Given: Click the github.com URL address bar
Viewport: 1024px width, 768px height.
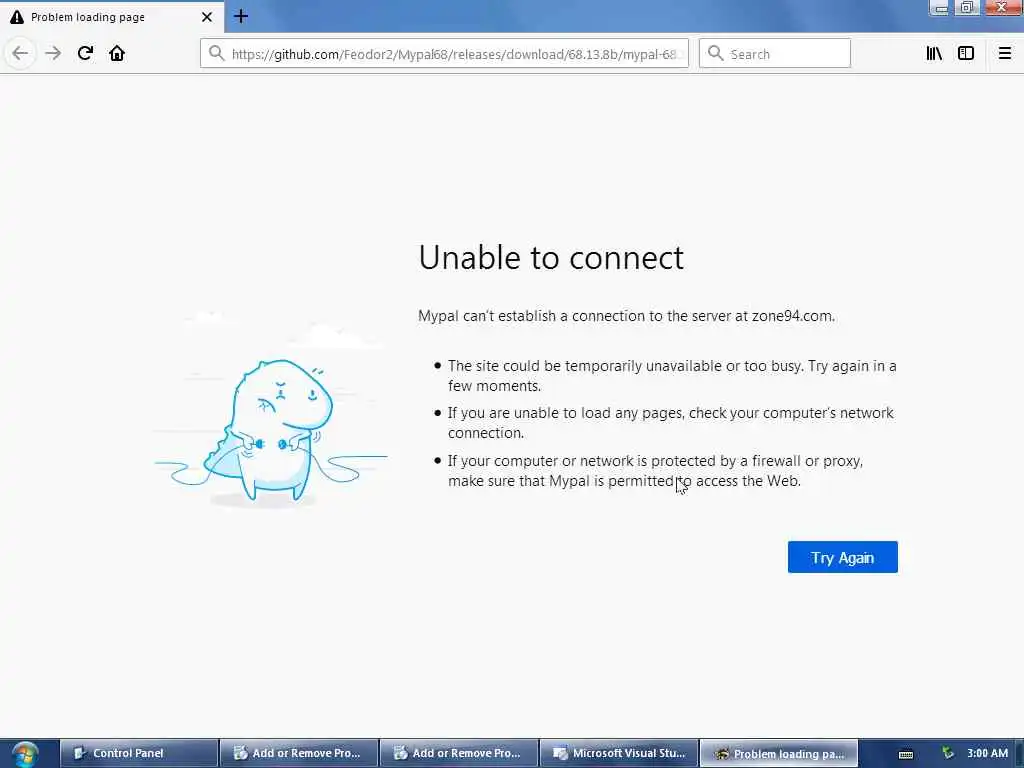Looking at the screenshot, I should (444, 54).
